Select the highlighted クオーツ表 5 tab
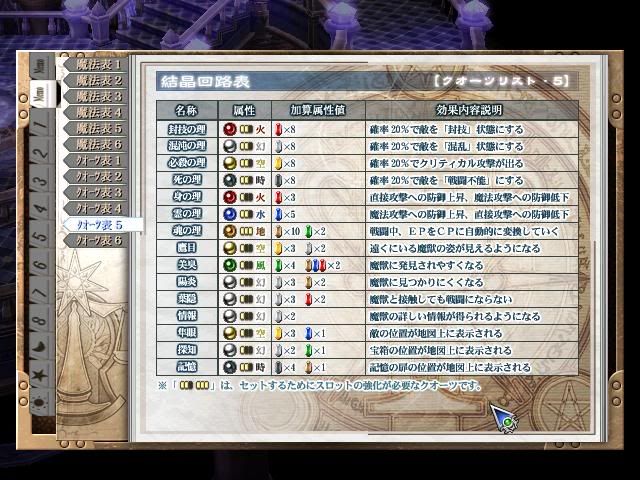Viewport: 640px width, 480px height. [x=102, y=224]
